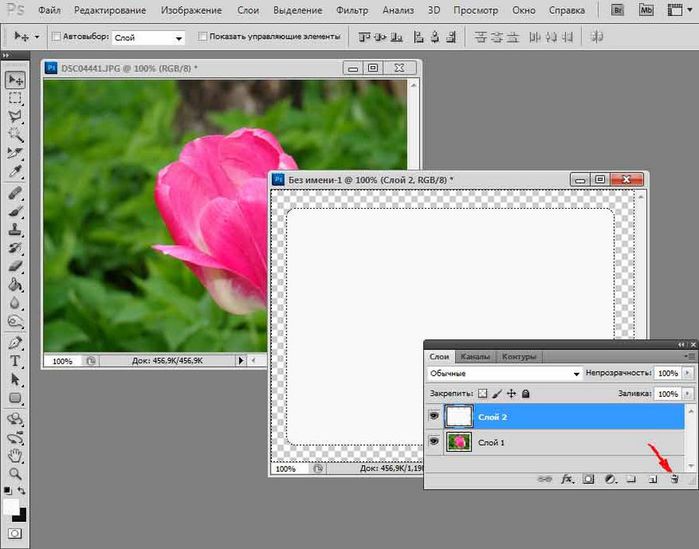Create a new layer from Layers panel

[x=652, y=480]
